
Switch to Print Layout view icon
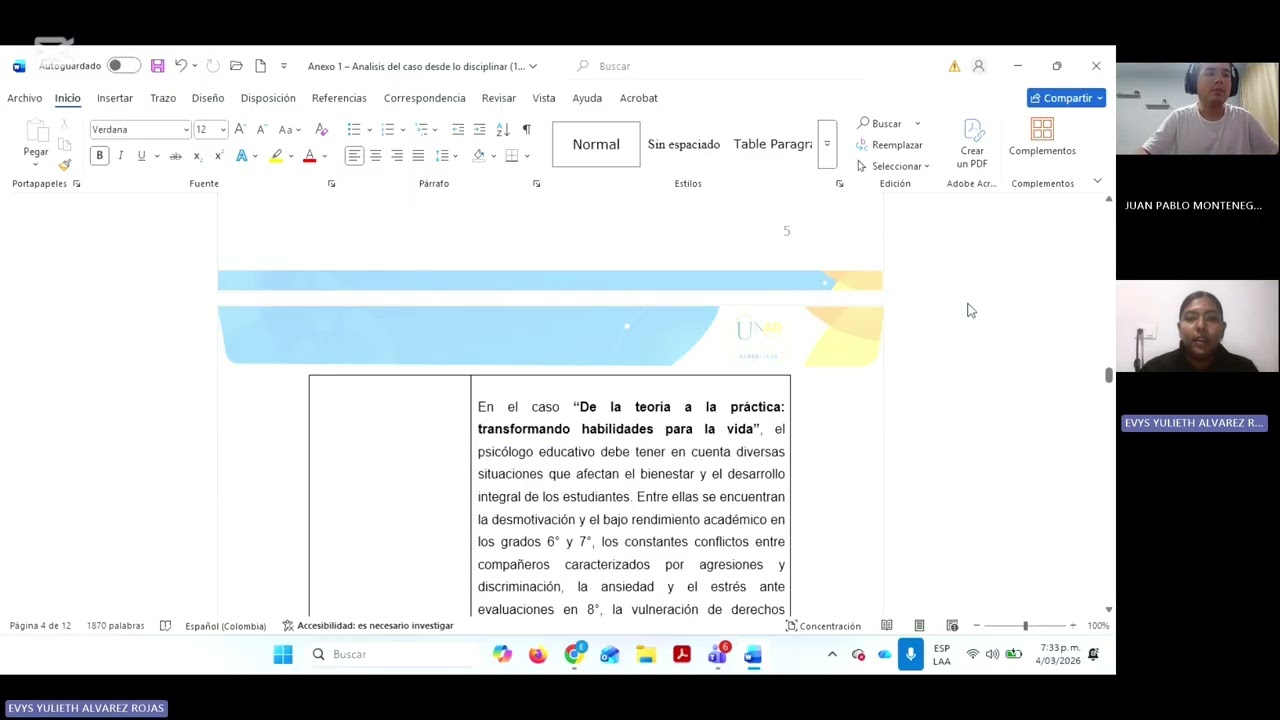coord(919,626)
